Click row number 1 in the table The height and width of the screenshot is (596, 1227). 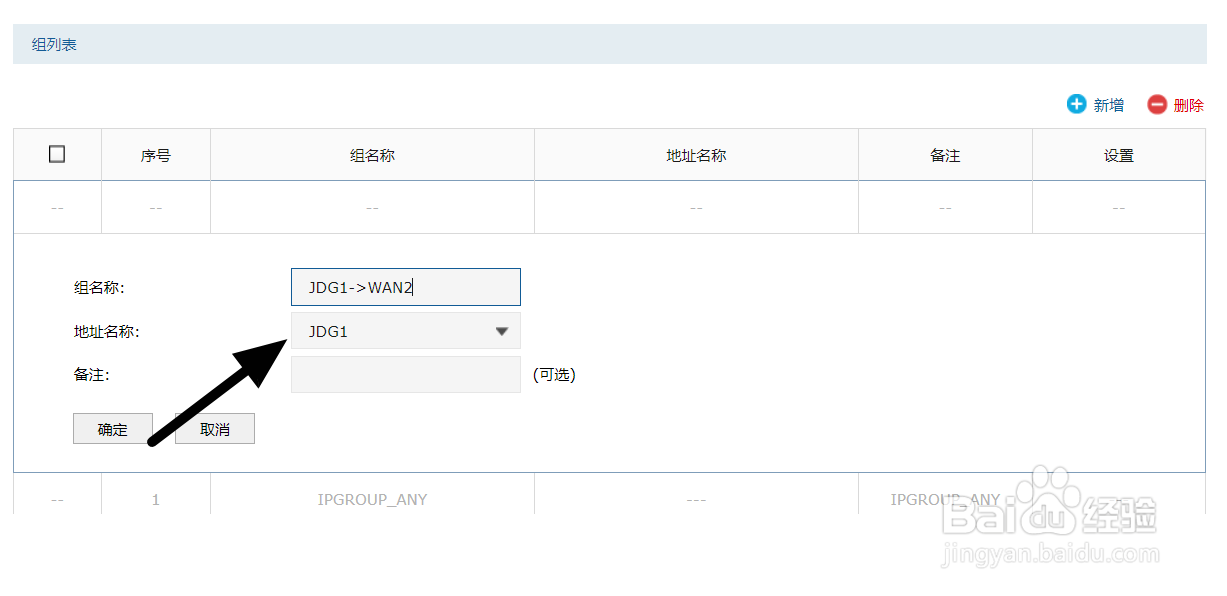coord(156,499)
